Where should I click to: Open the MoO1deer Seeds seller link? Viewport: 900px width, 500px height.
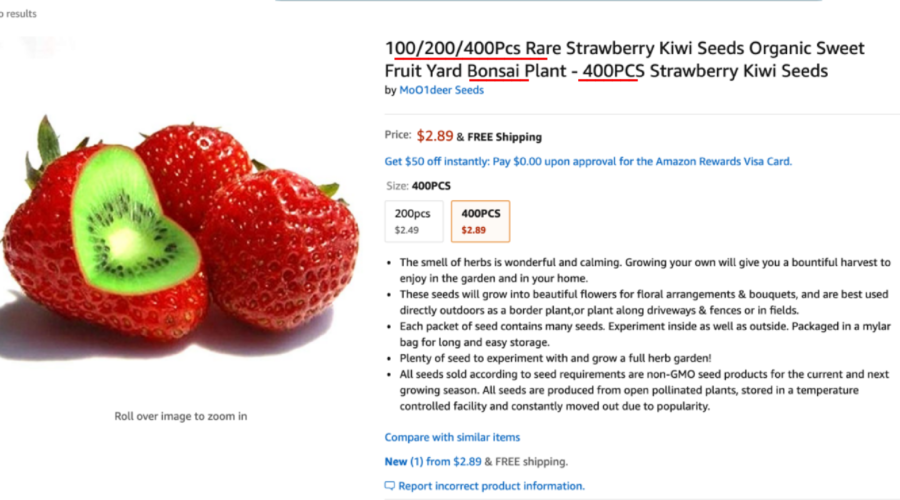[441, 90]
